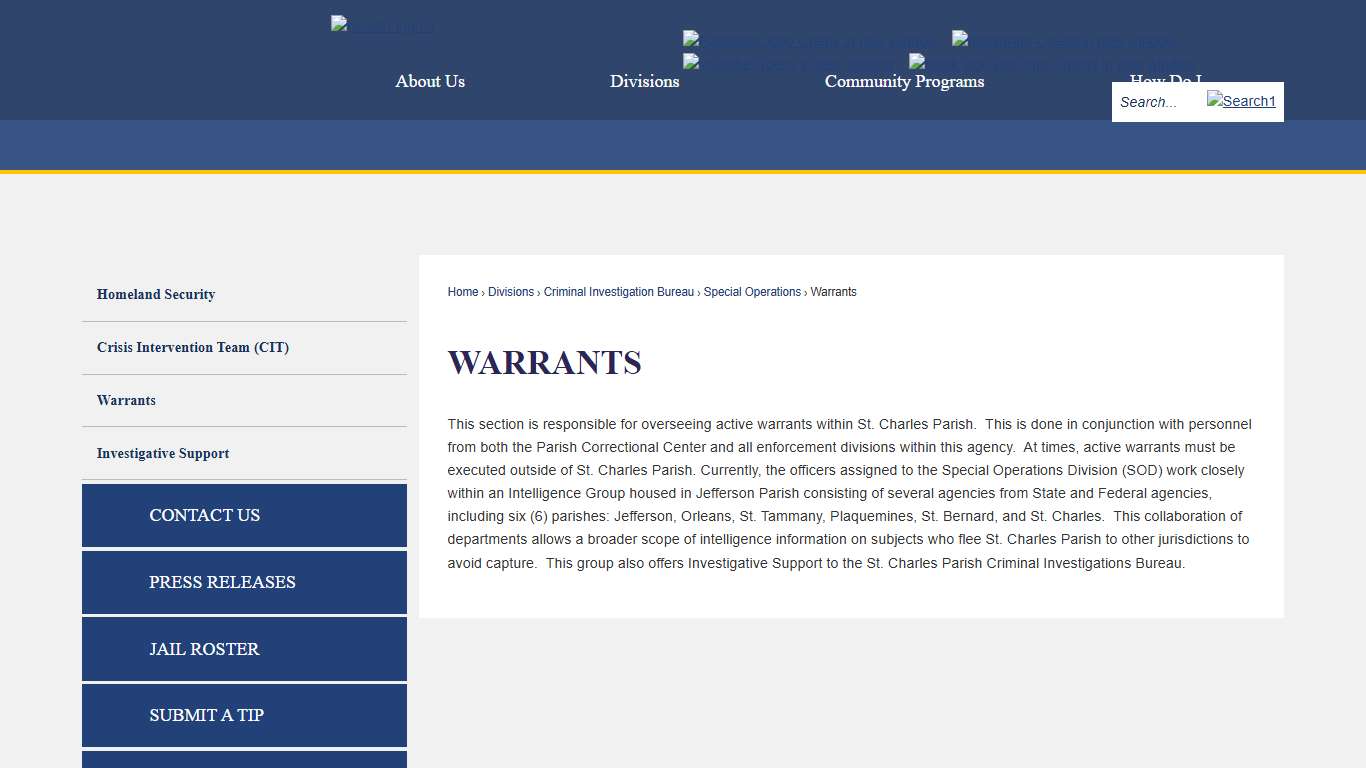The width and height of the screenshot is (1366, 768).
Task: Click inside the Search text field
Action: 1155,101
